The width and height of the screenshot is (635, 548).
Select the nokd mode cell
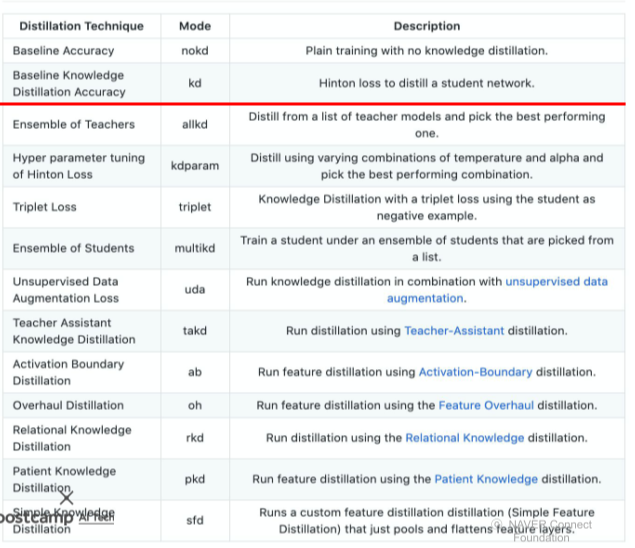point(195,50)
